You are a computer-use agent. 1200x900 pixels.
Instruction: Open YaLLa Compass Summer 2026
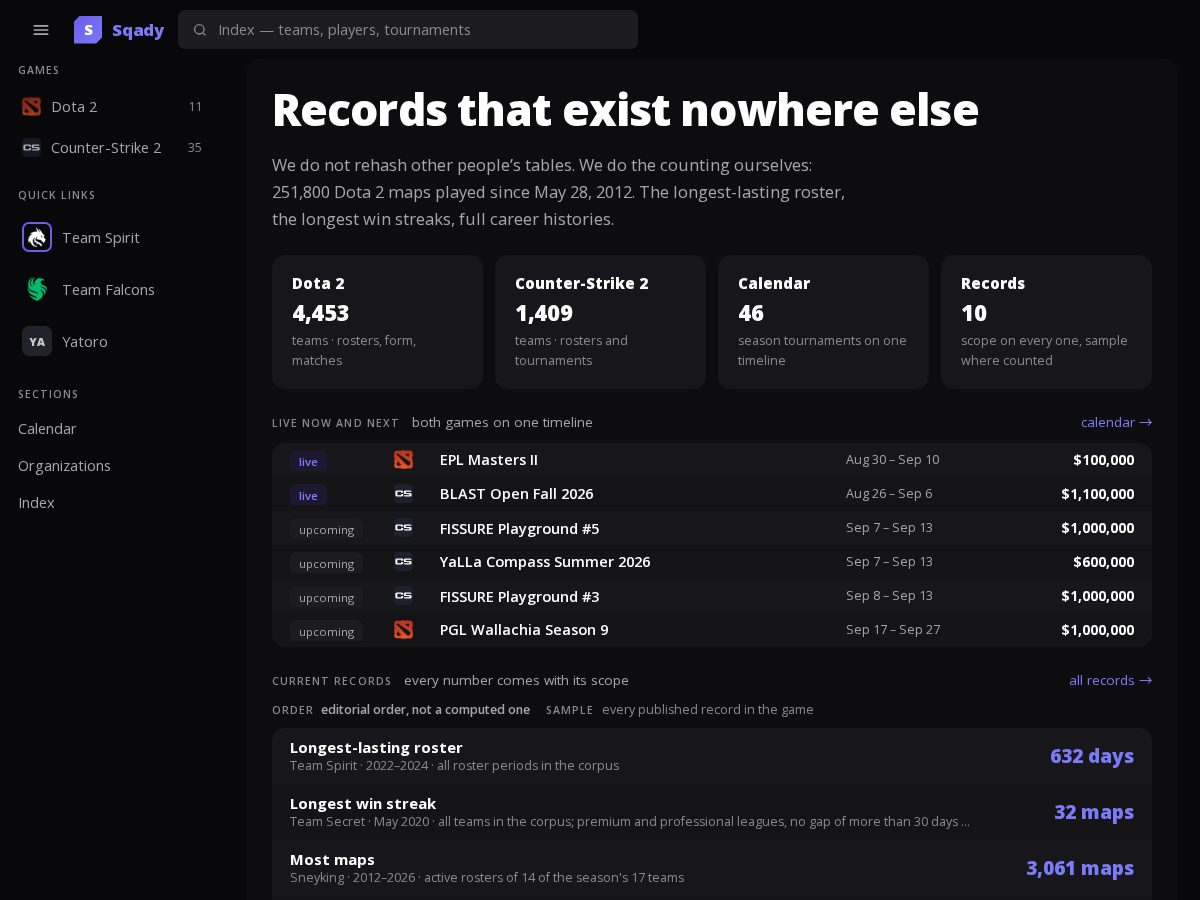tap(712, 562)
